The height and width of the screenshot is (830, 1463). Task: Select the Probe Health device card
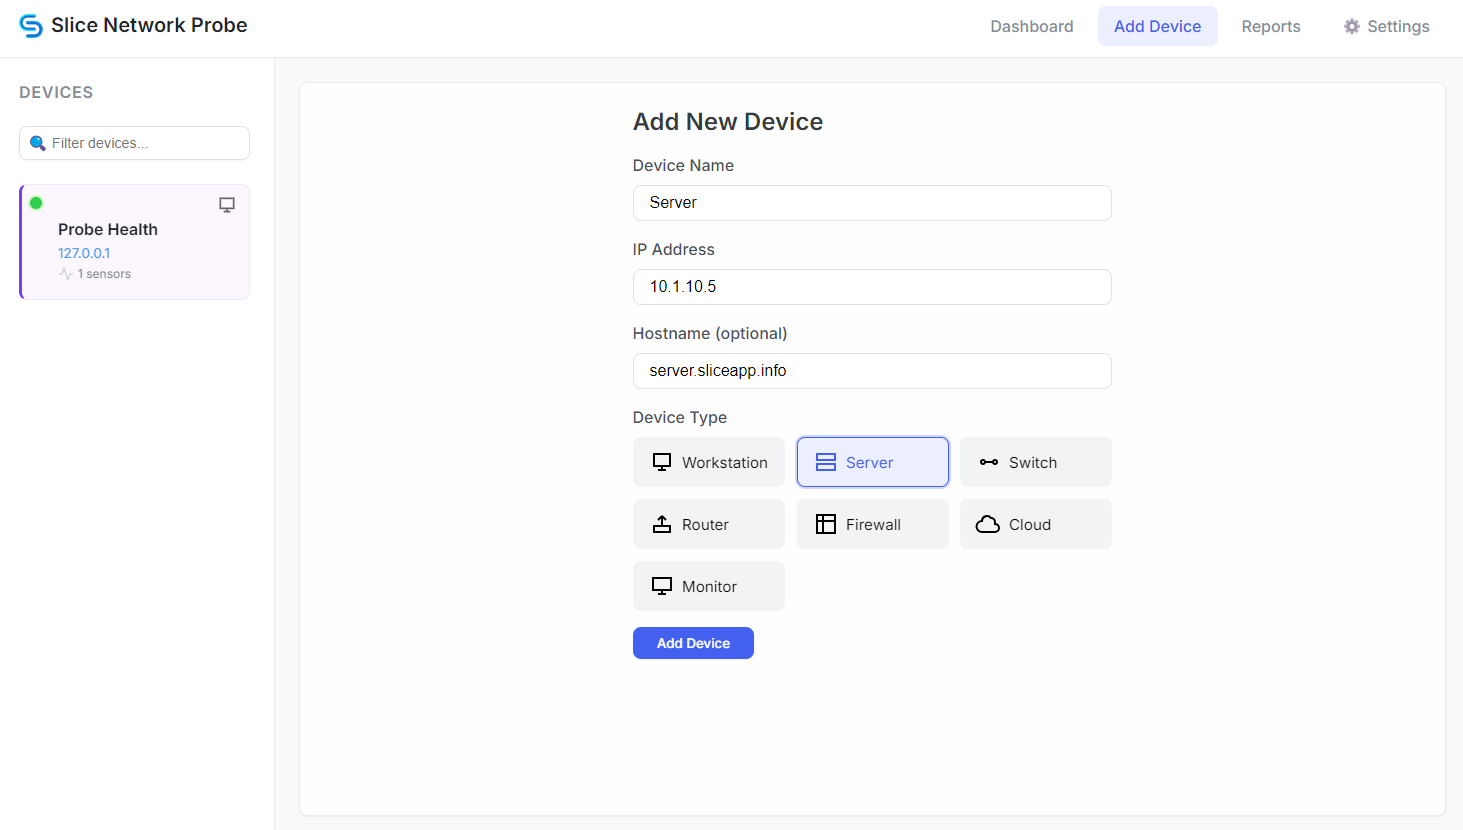tap(134, 242)
